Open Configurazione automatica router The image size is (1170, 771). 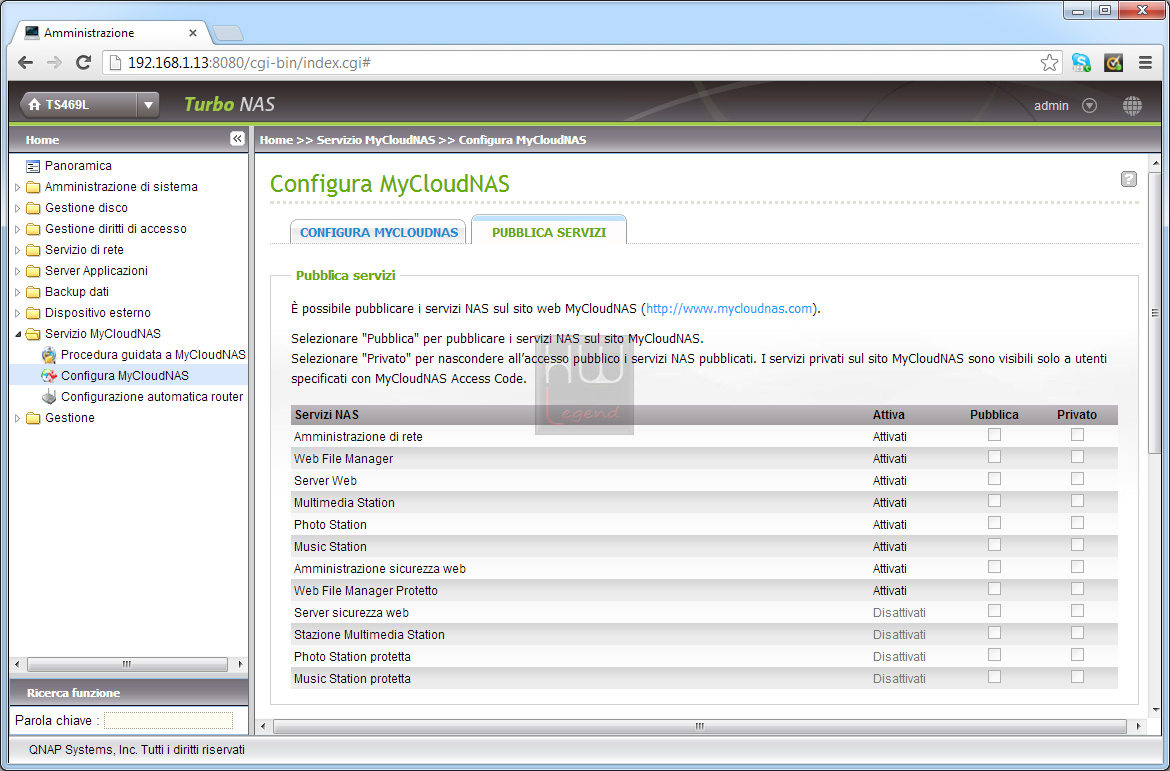click(152, 396)
